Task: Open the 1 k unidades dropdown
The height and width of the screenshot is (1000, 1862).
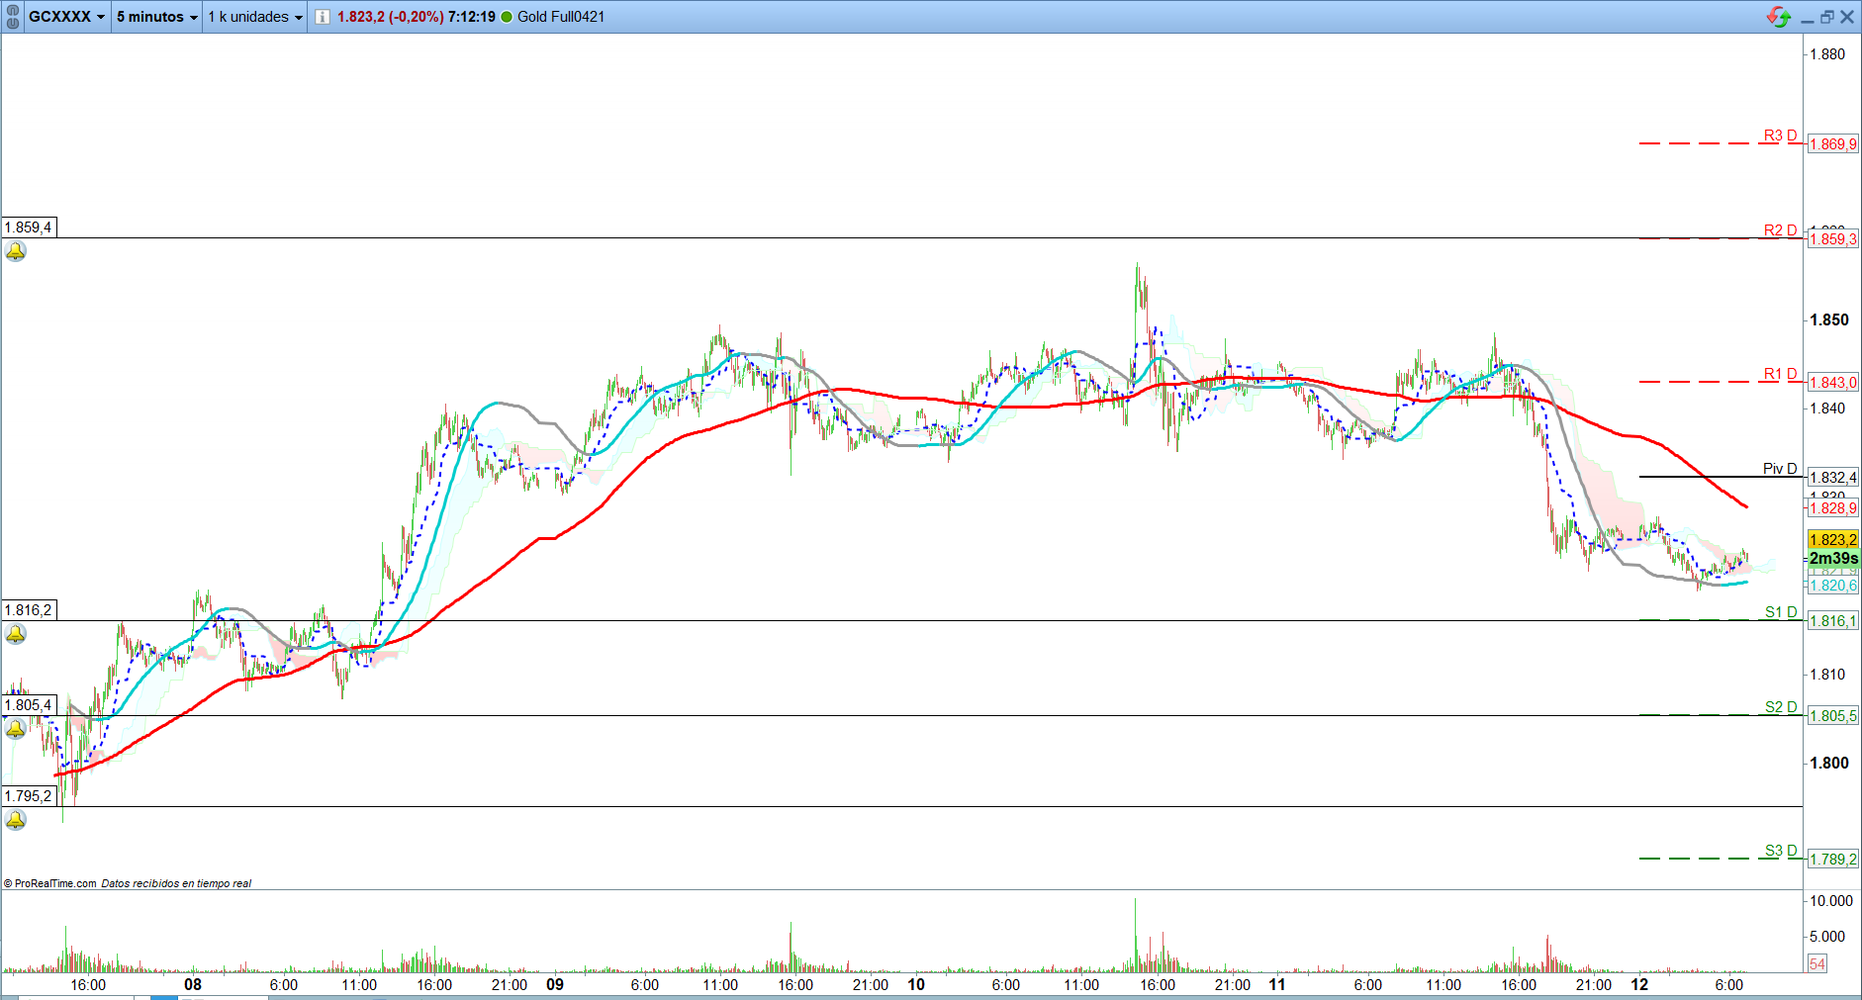Action: pyautogui.click(x=255, y=17)
